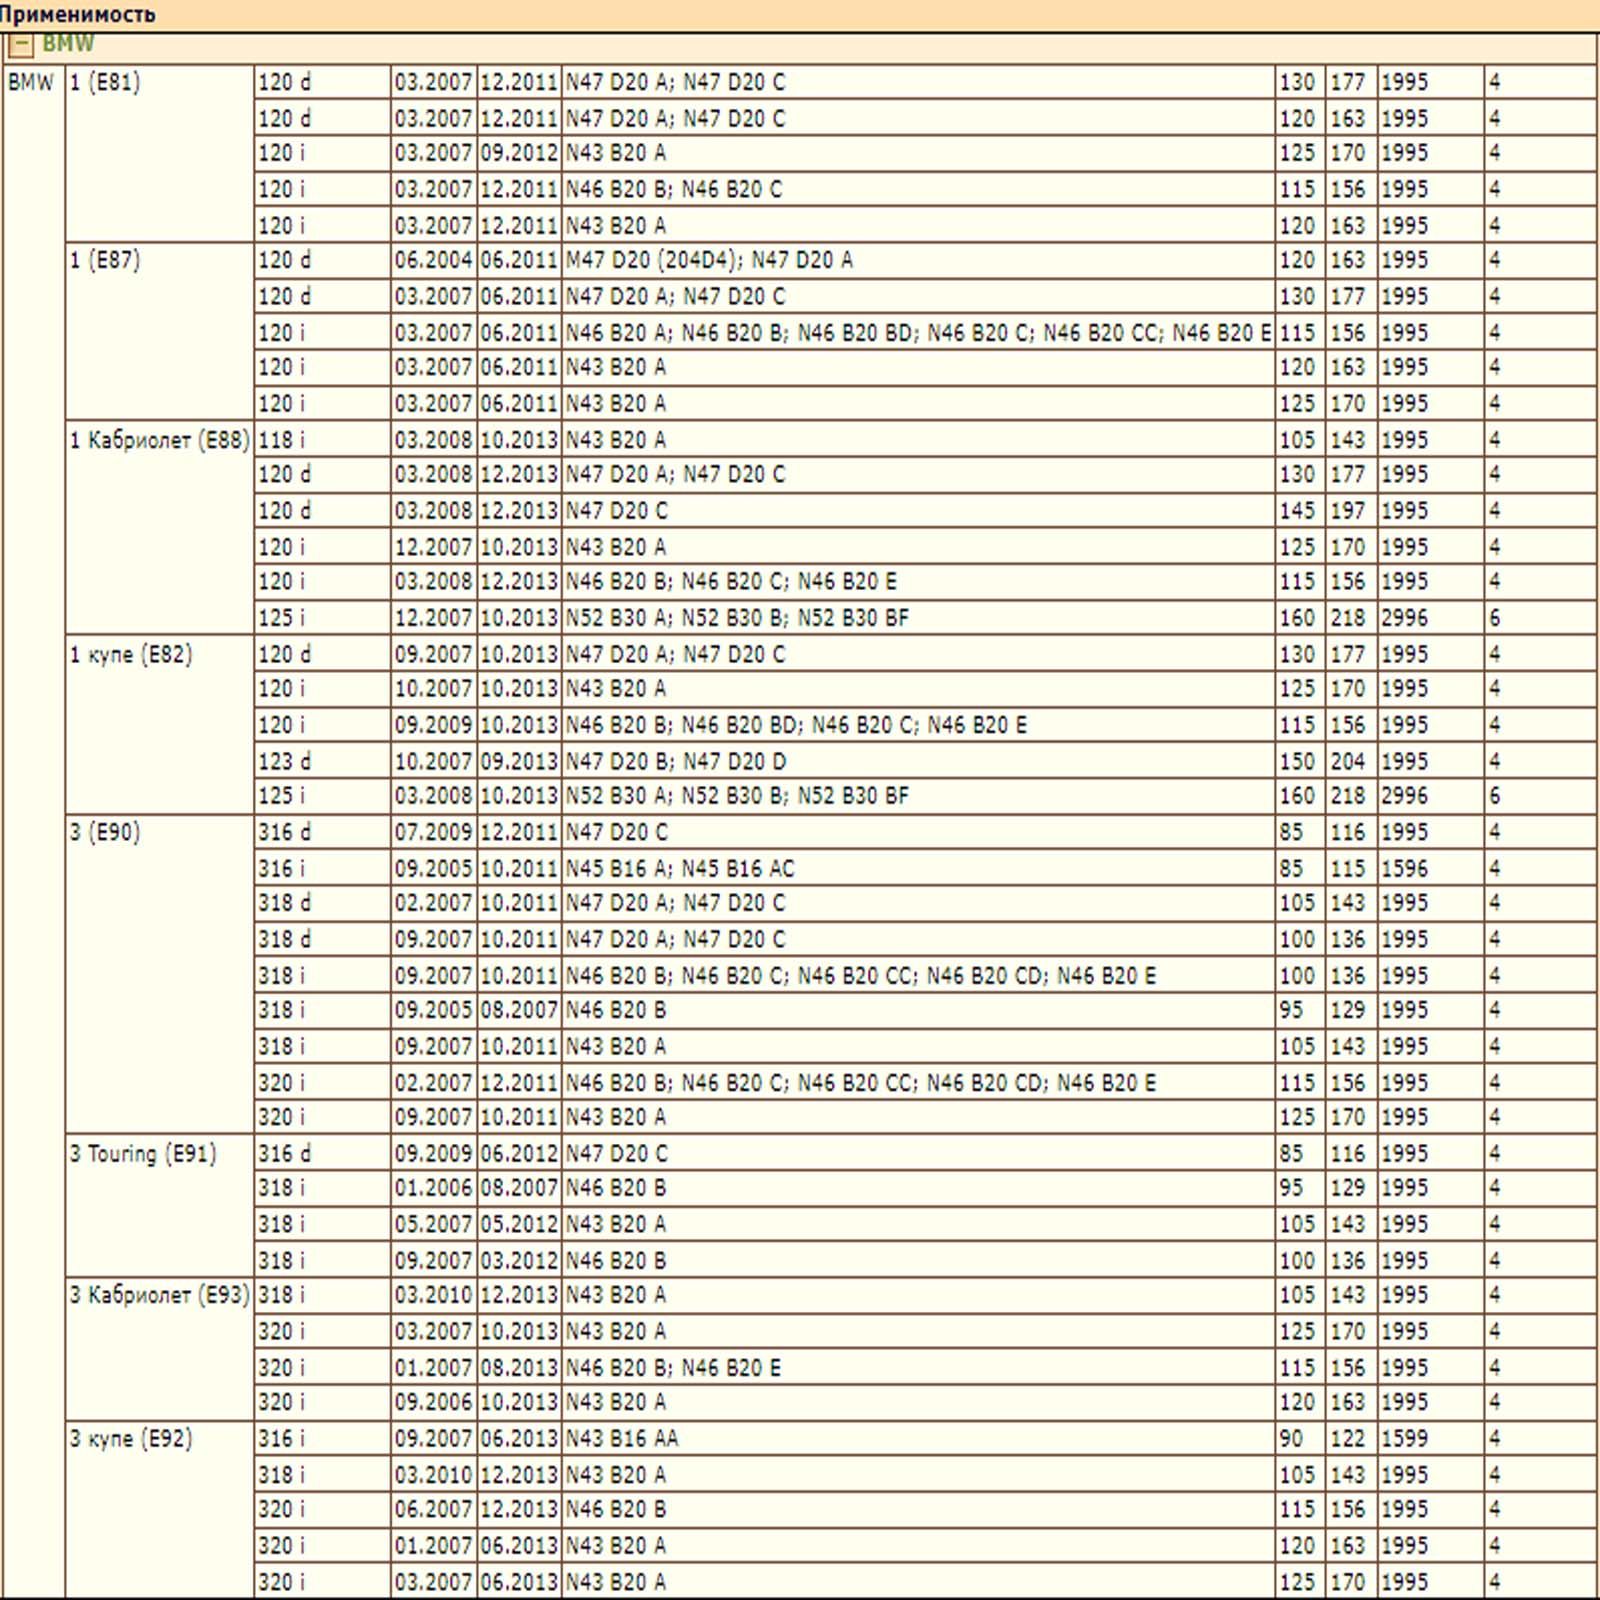Click the 3 купе (E92) model cell
Screen dimensions: 1600x1600
131,1439
